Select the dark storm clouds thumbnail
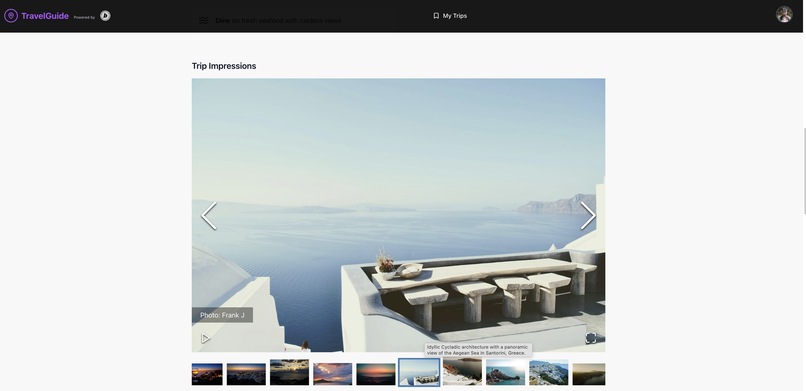 [x=289, y=372]
